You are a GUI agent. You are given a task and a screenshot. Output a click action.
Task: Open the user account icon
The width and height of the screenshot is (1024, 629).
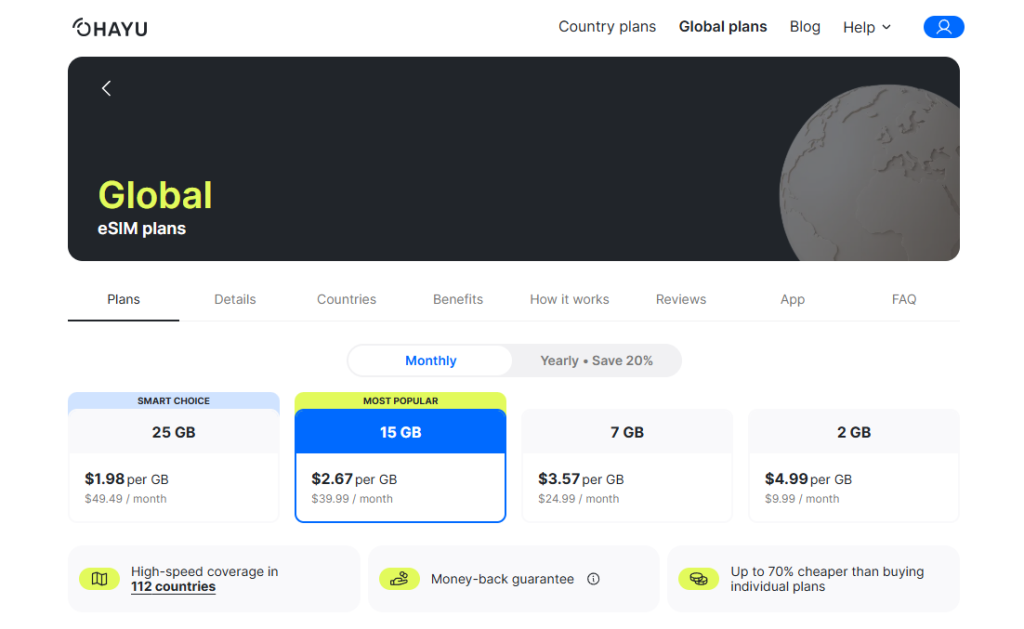(943, 27)
